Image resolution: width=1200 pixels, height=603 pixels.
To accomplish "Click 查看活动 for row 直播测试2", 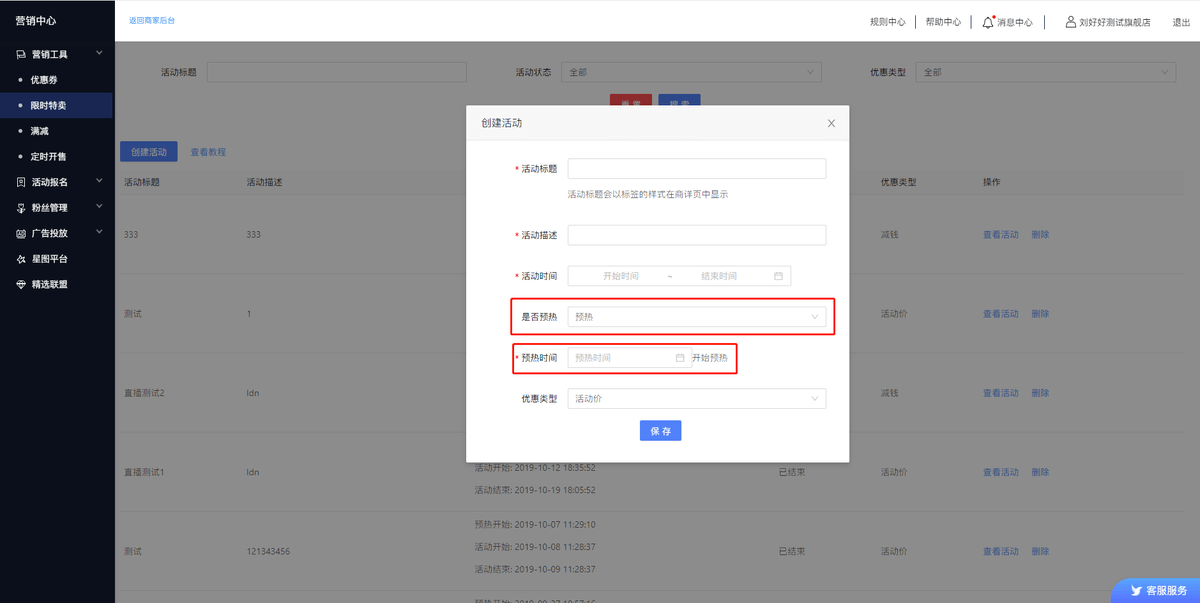I will (x=1000, y=393).
